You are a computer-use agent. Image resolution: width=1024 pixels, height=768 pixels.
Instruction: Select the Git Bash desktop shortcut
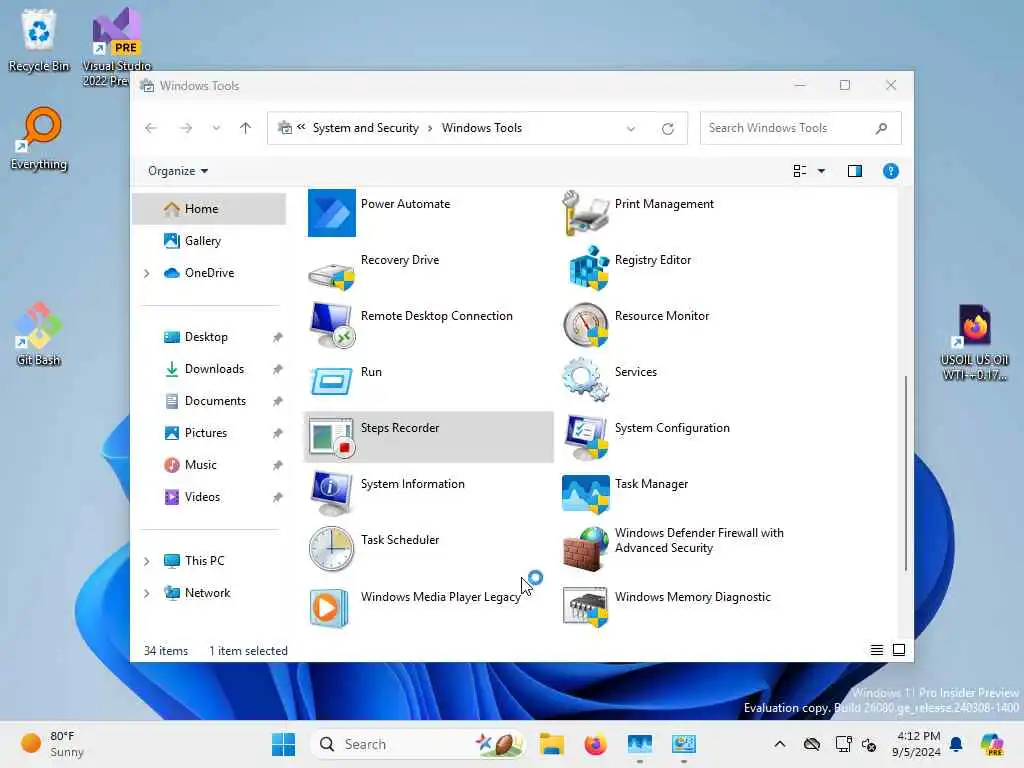click(x=39, y=334)
